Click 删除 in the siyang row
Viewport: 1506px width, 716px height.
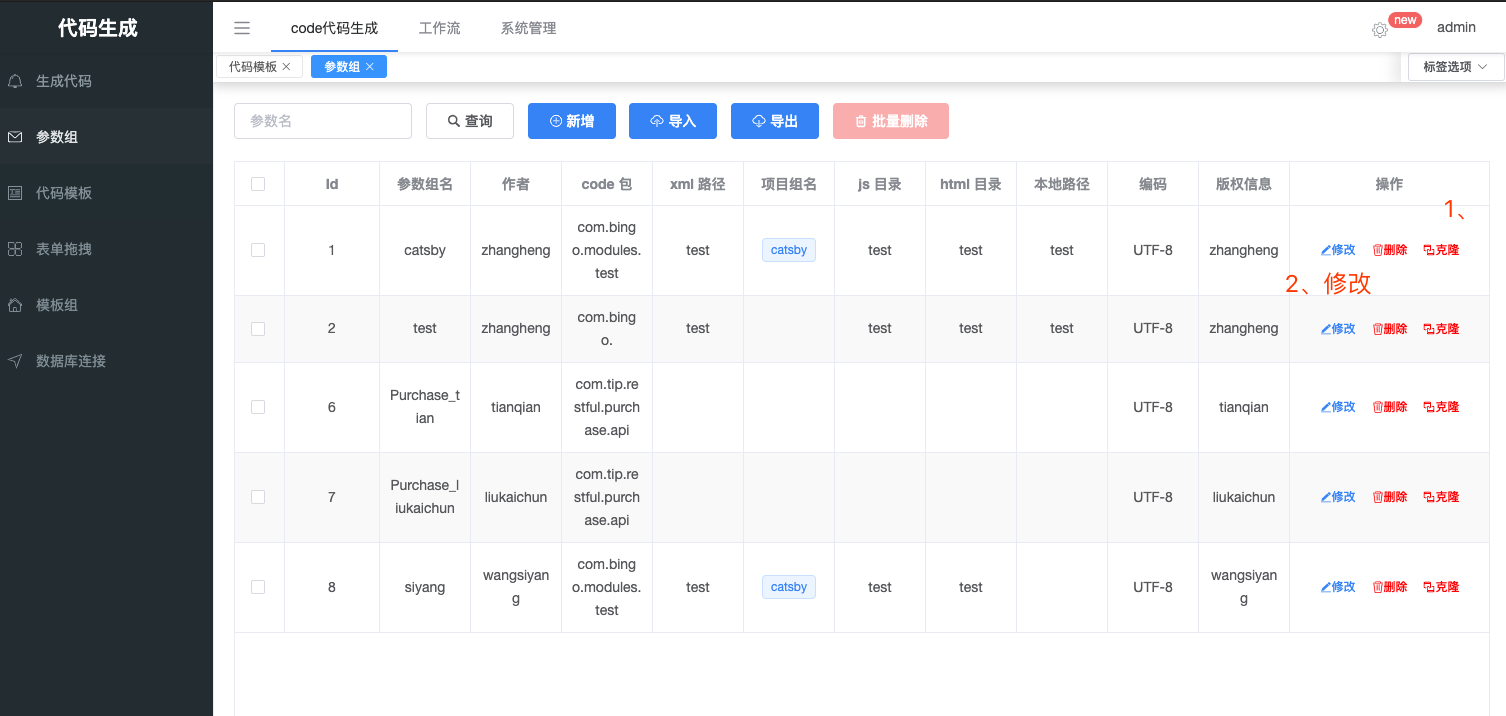point(1390,587)
